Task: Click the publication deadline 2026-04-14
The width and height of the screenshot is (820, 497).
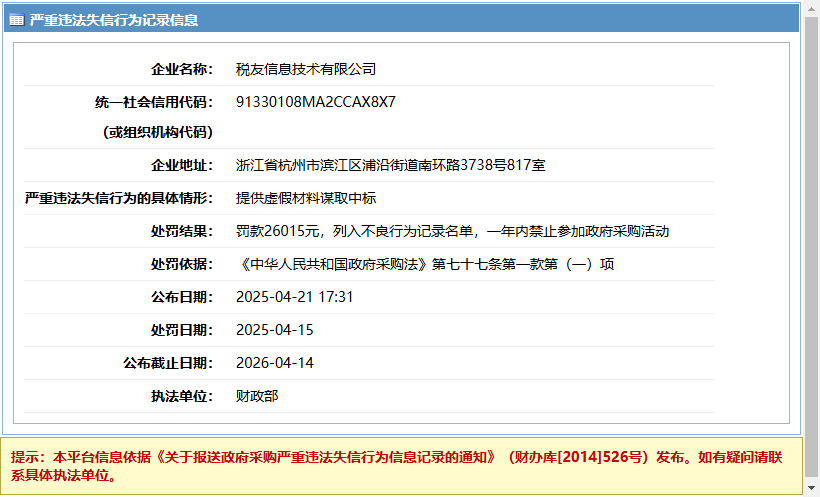Action: coord(275,363)
